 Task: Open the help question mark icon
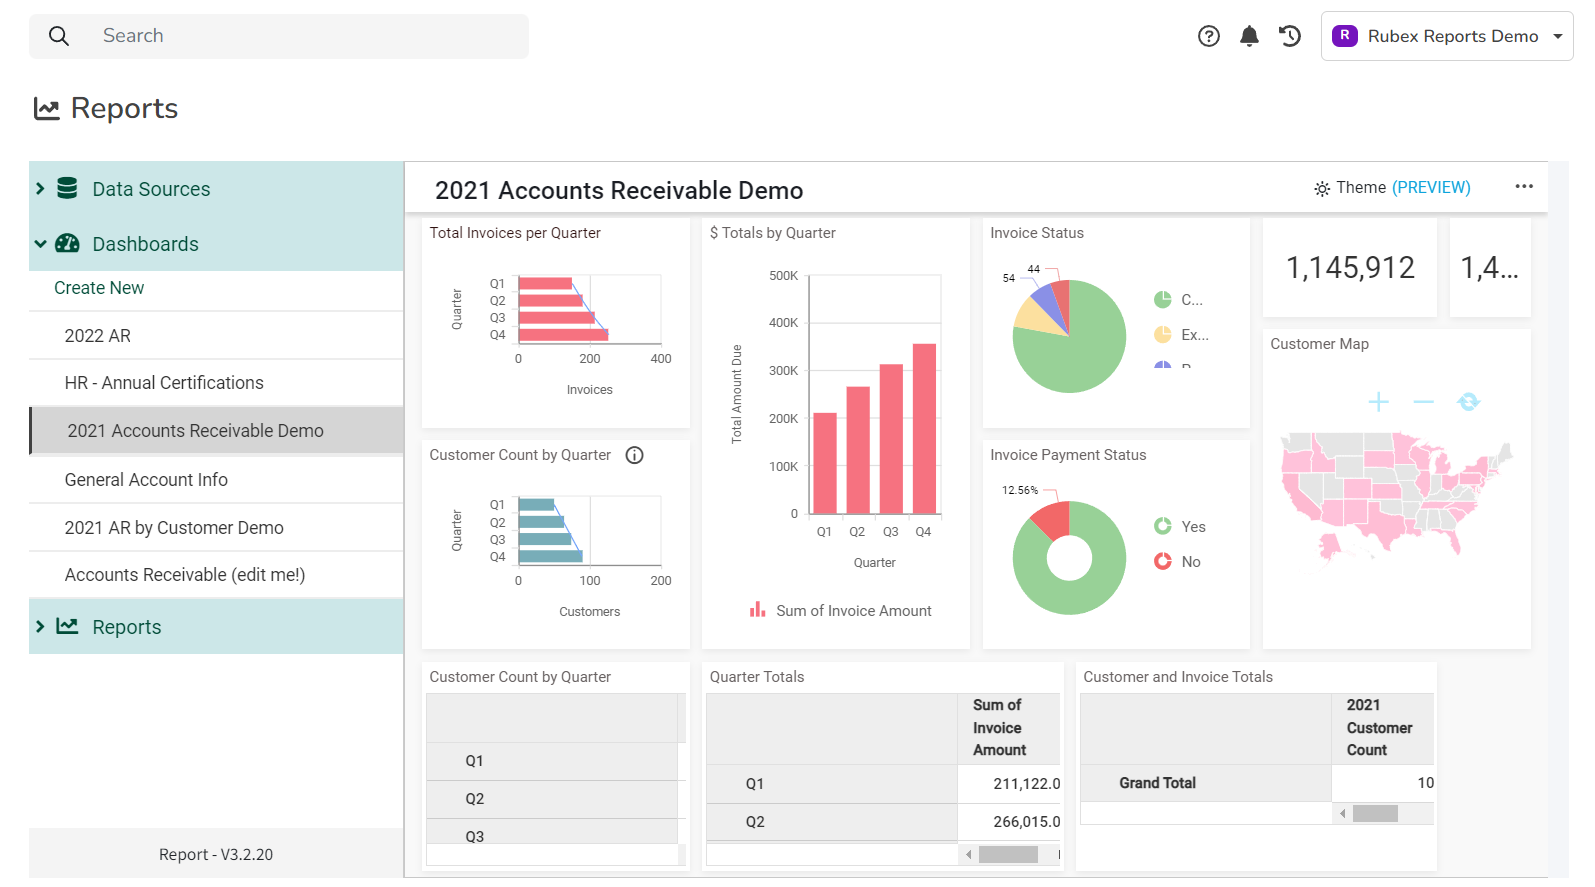[1208, 36]
